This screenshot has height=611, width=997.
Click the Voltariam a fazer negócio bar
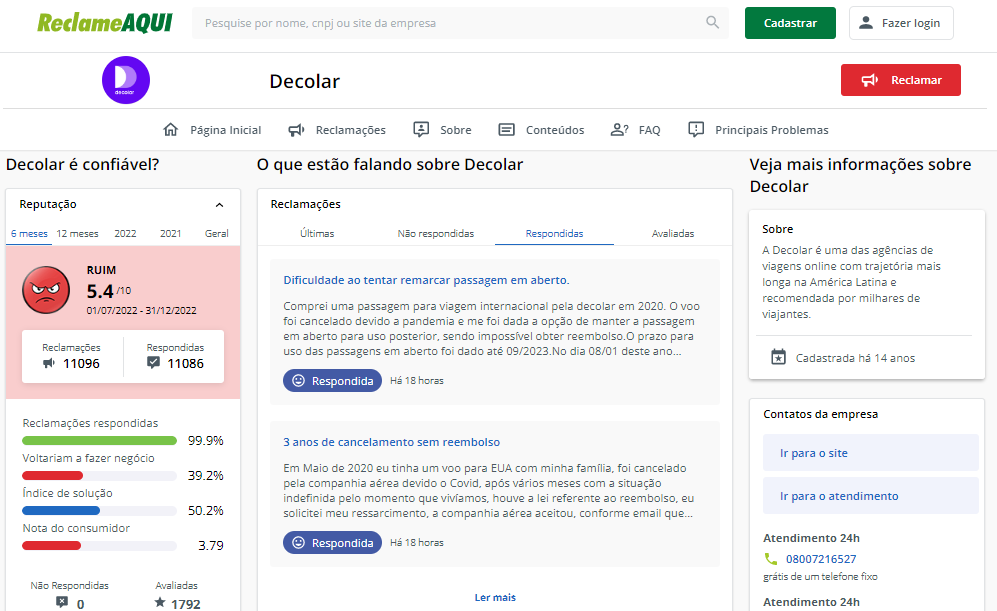(99, 476)
